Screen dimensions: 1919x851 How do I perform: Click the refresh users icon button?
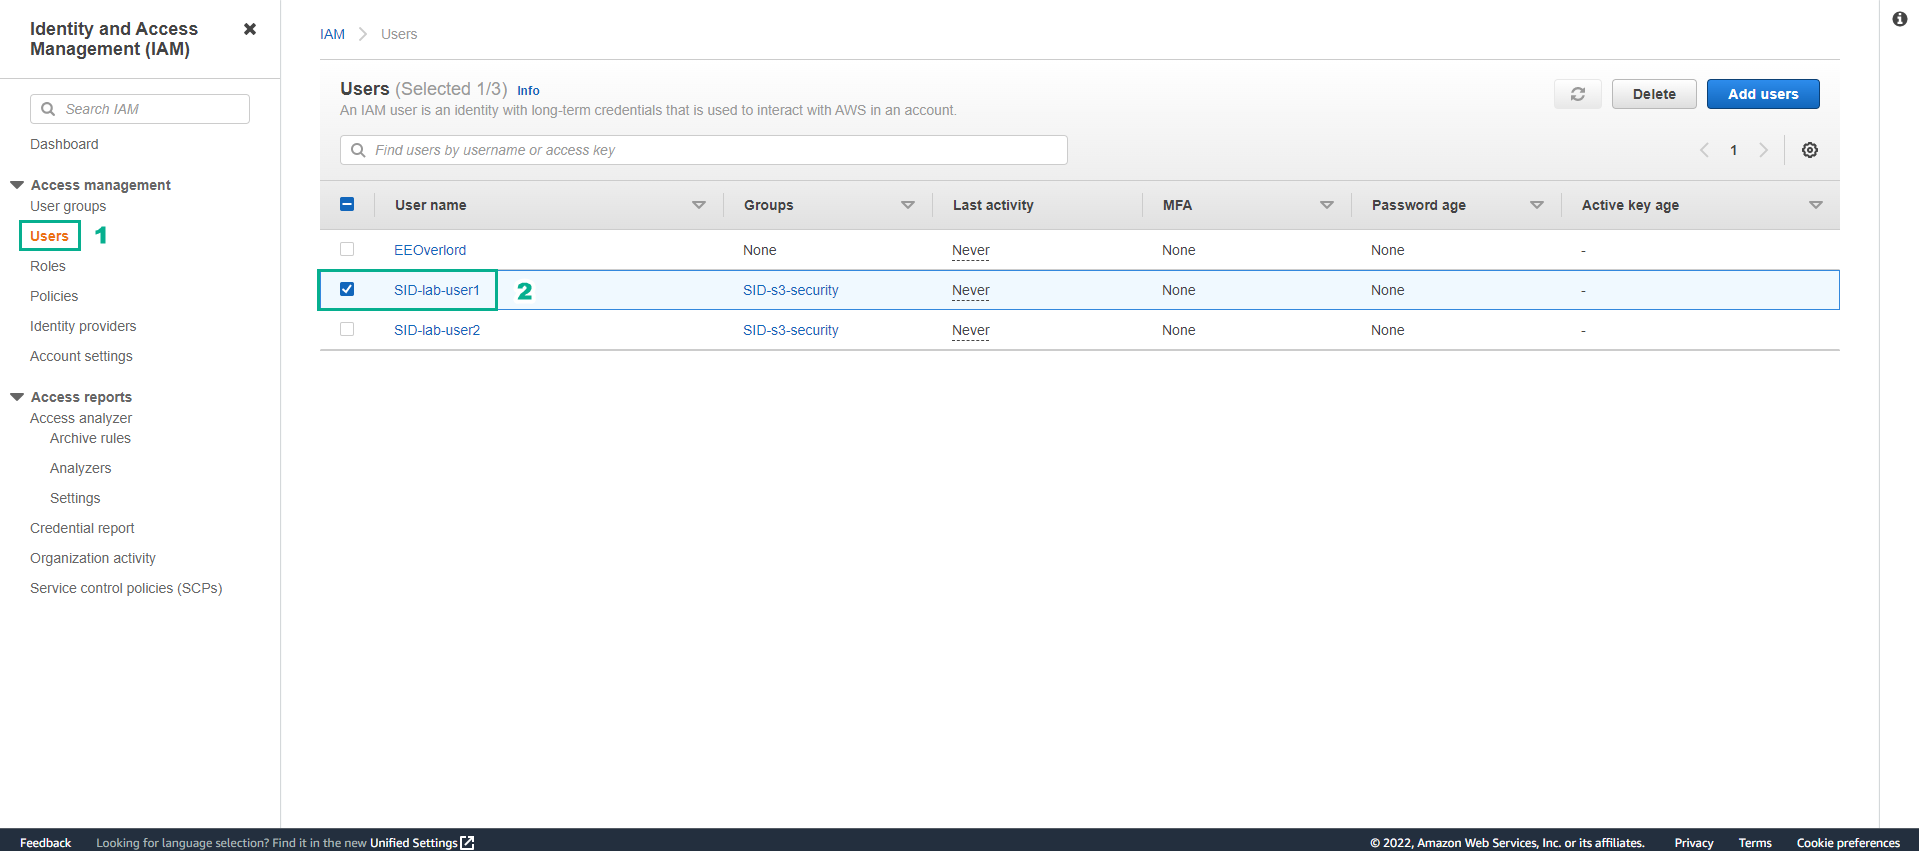[1577, 94]
